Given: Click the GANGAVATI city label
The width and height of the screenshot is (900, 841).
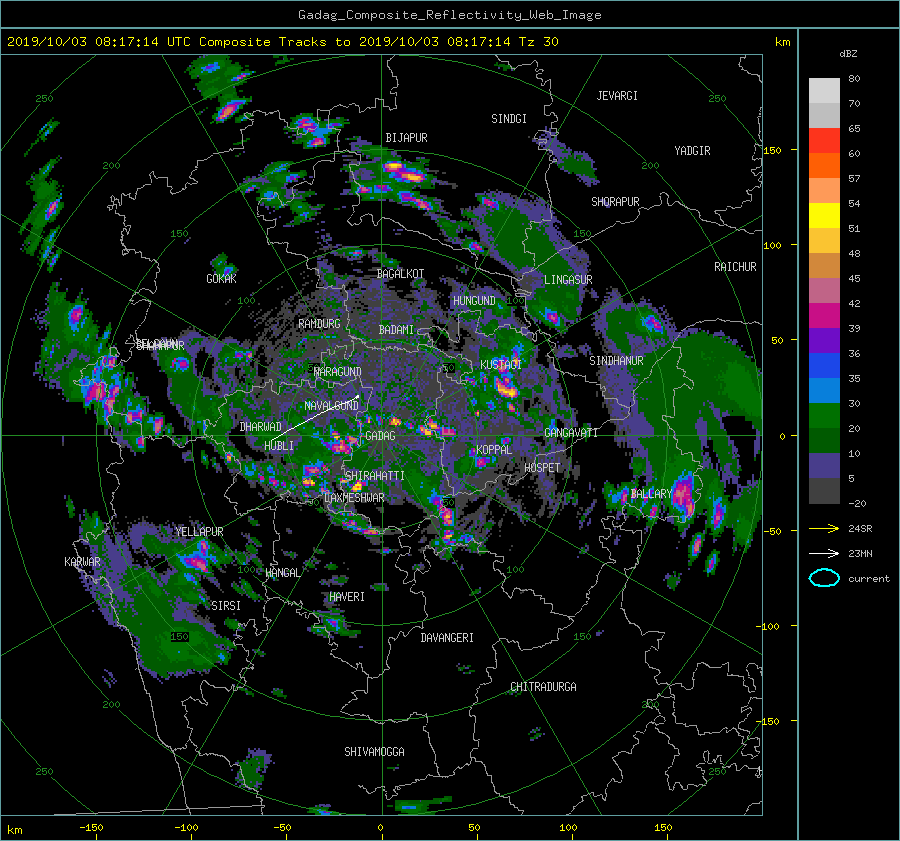Looking at the screenshot, I should click(571, 432).
